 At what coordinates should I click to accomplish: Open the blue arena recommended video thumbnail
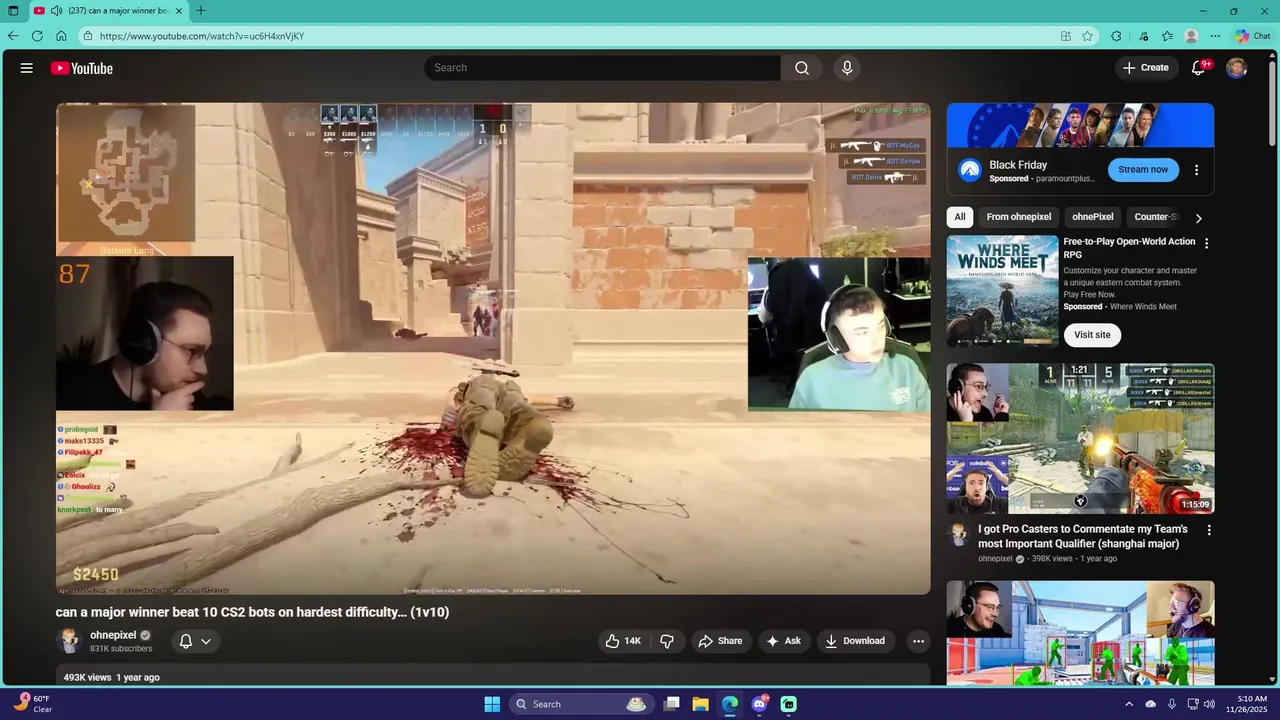(x=1081, y=633)
